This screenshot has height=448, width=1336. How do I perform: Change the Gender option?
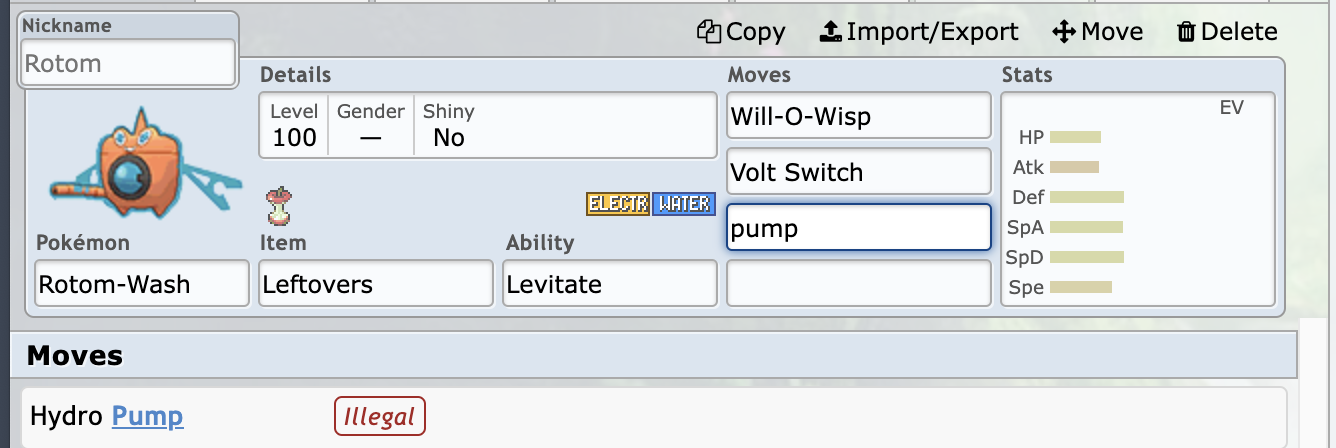[370, 125]
